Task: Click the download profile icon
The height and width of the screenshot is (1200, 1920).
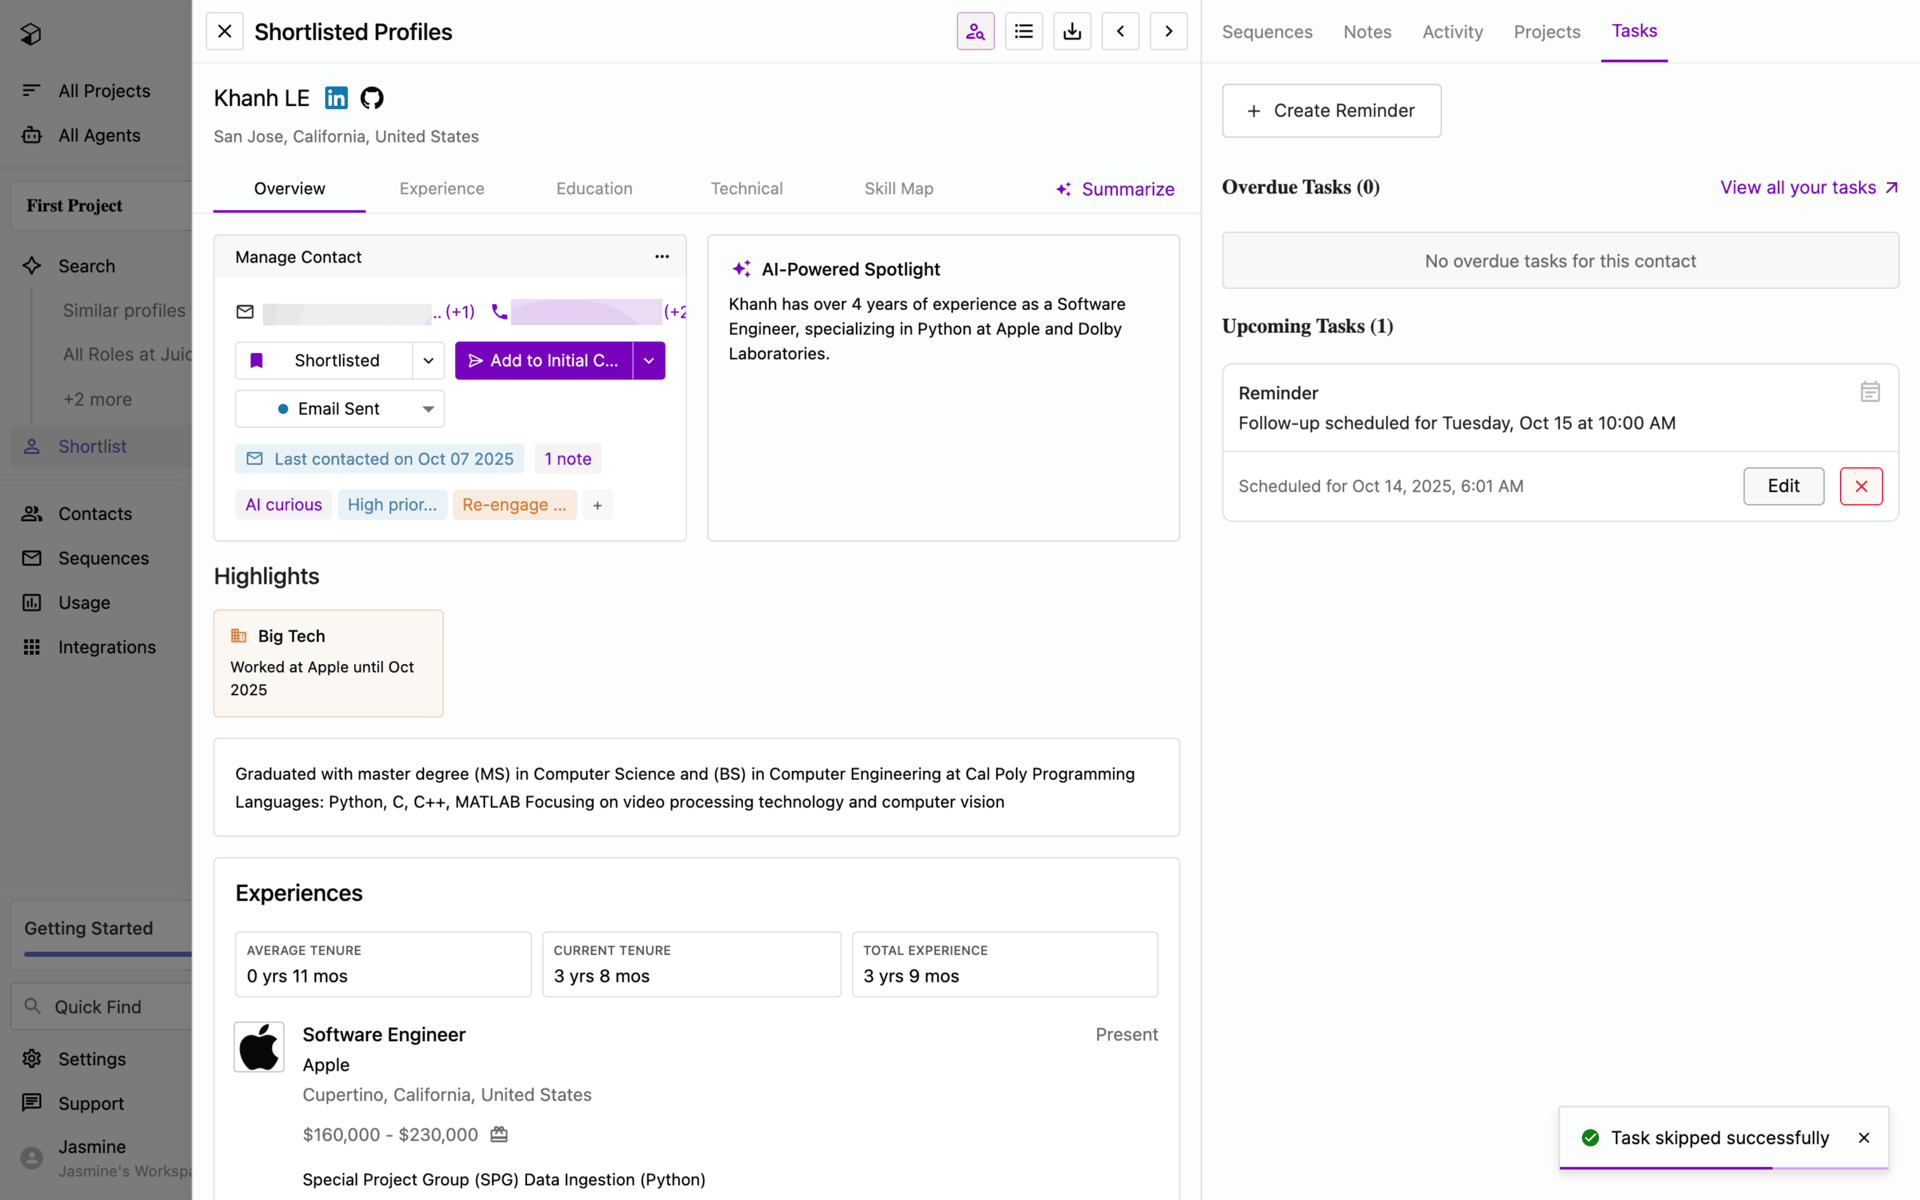Action: 1072,31
